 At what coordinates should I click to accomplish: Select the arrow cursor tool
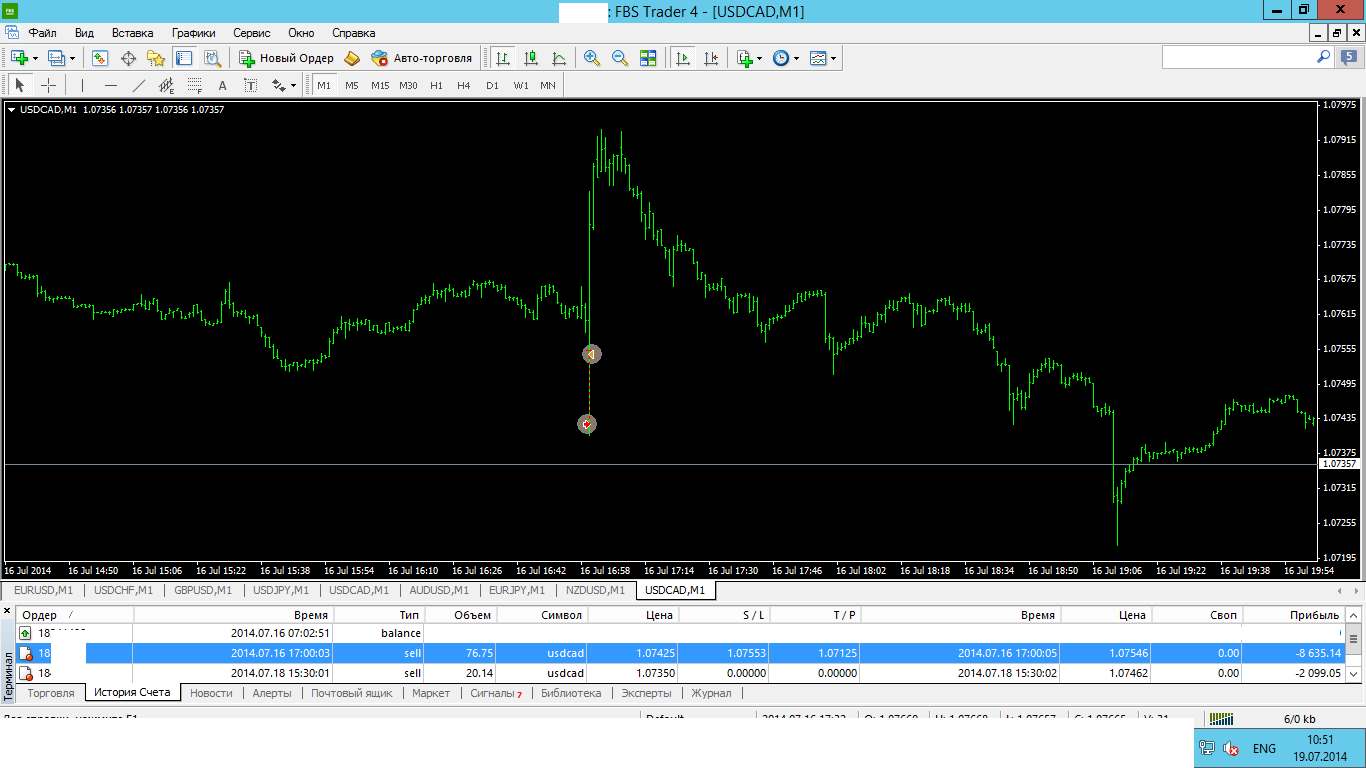point(19,85)
